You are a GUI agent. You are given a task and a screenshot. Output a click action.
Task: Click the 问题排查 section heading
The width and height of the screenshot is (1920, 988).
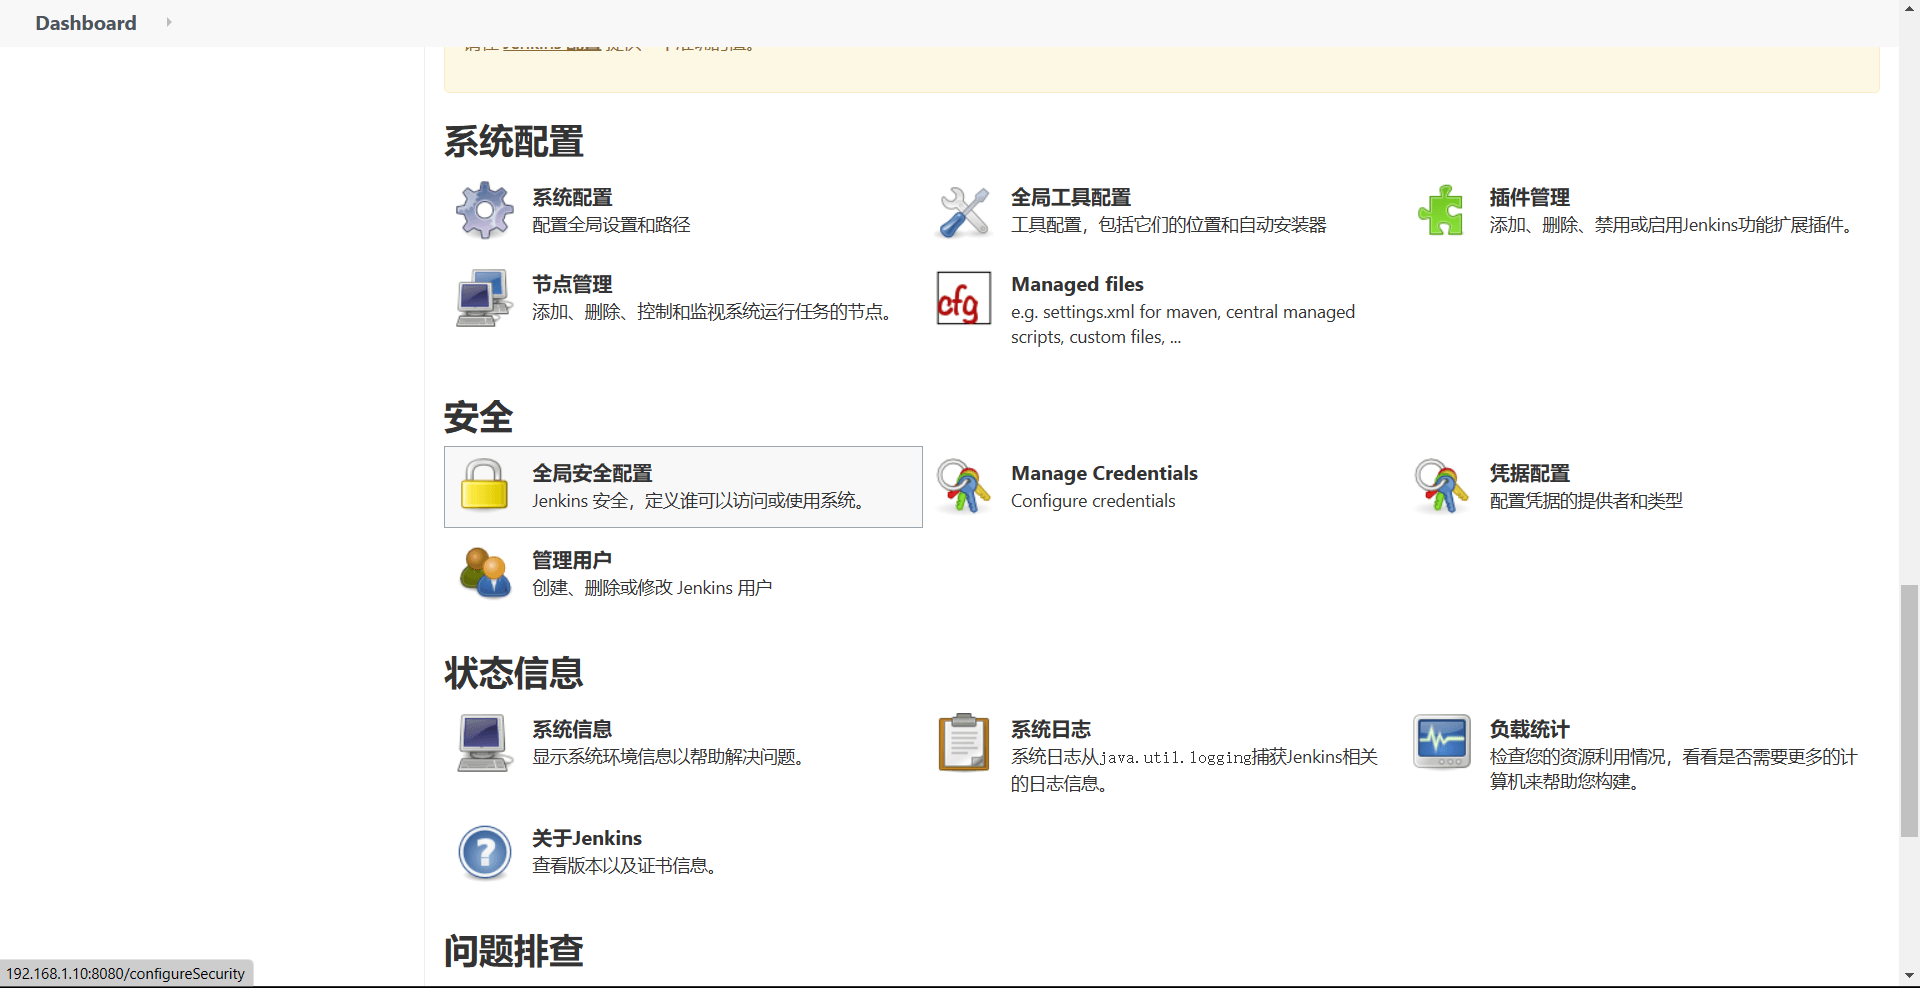click(514, 951)
